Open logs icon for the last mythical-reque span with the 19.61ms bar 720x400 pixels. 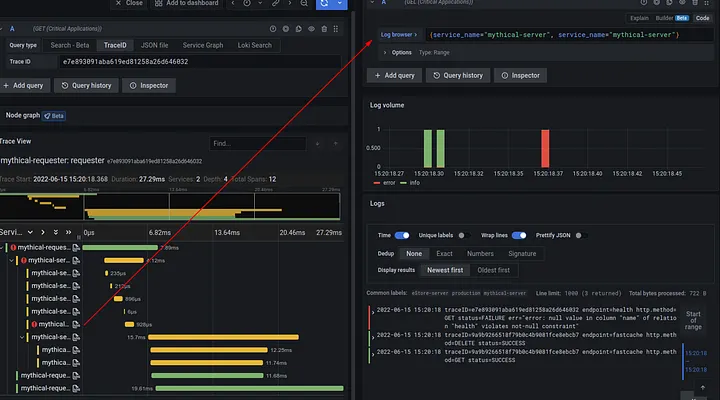[x=76, y=389]
